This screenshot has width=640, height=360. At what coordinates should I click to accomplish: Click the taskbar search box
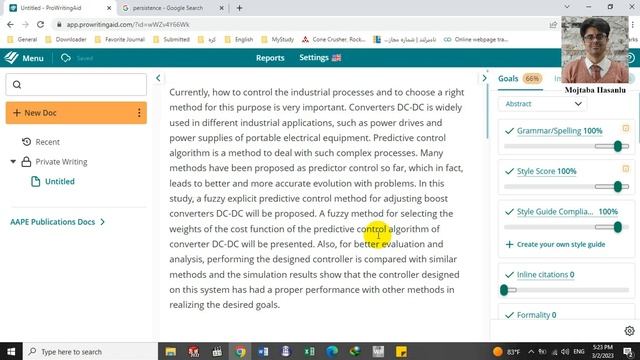[91, 351]
